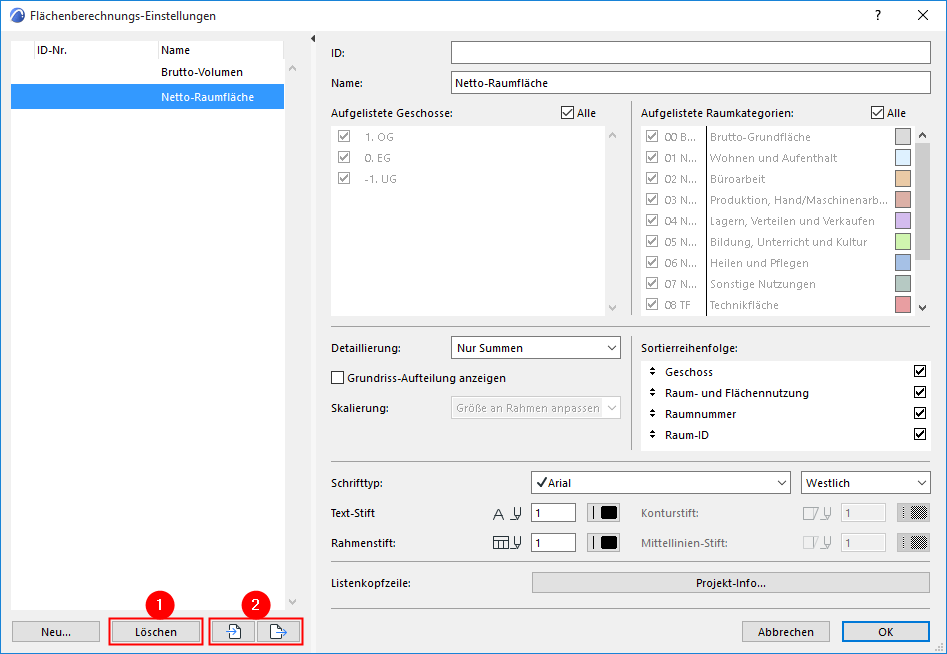Image resolution: width=947 pixels, height=654 pixels.
Task: Click the import settings icon button
Action: (x=233, y=632)
